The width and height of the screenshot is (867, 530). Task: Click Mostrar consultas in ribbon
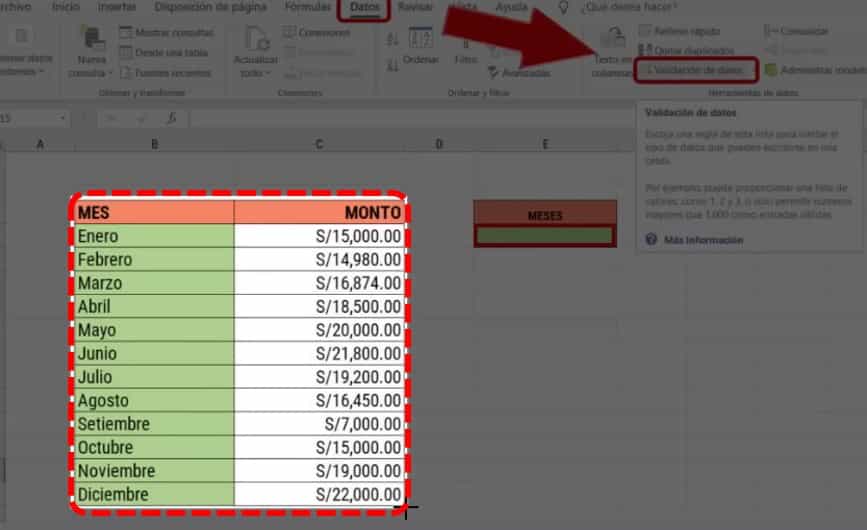point(172,33)
